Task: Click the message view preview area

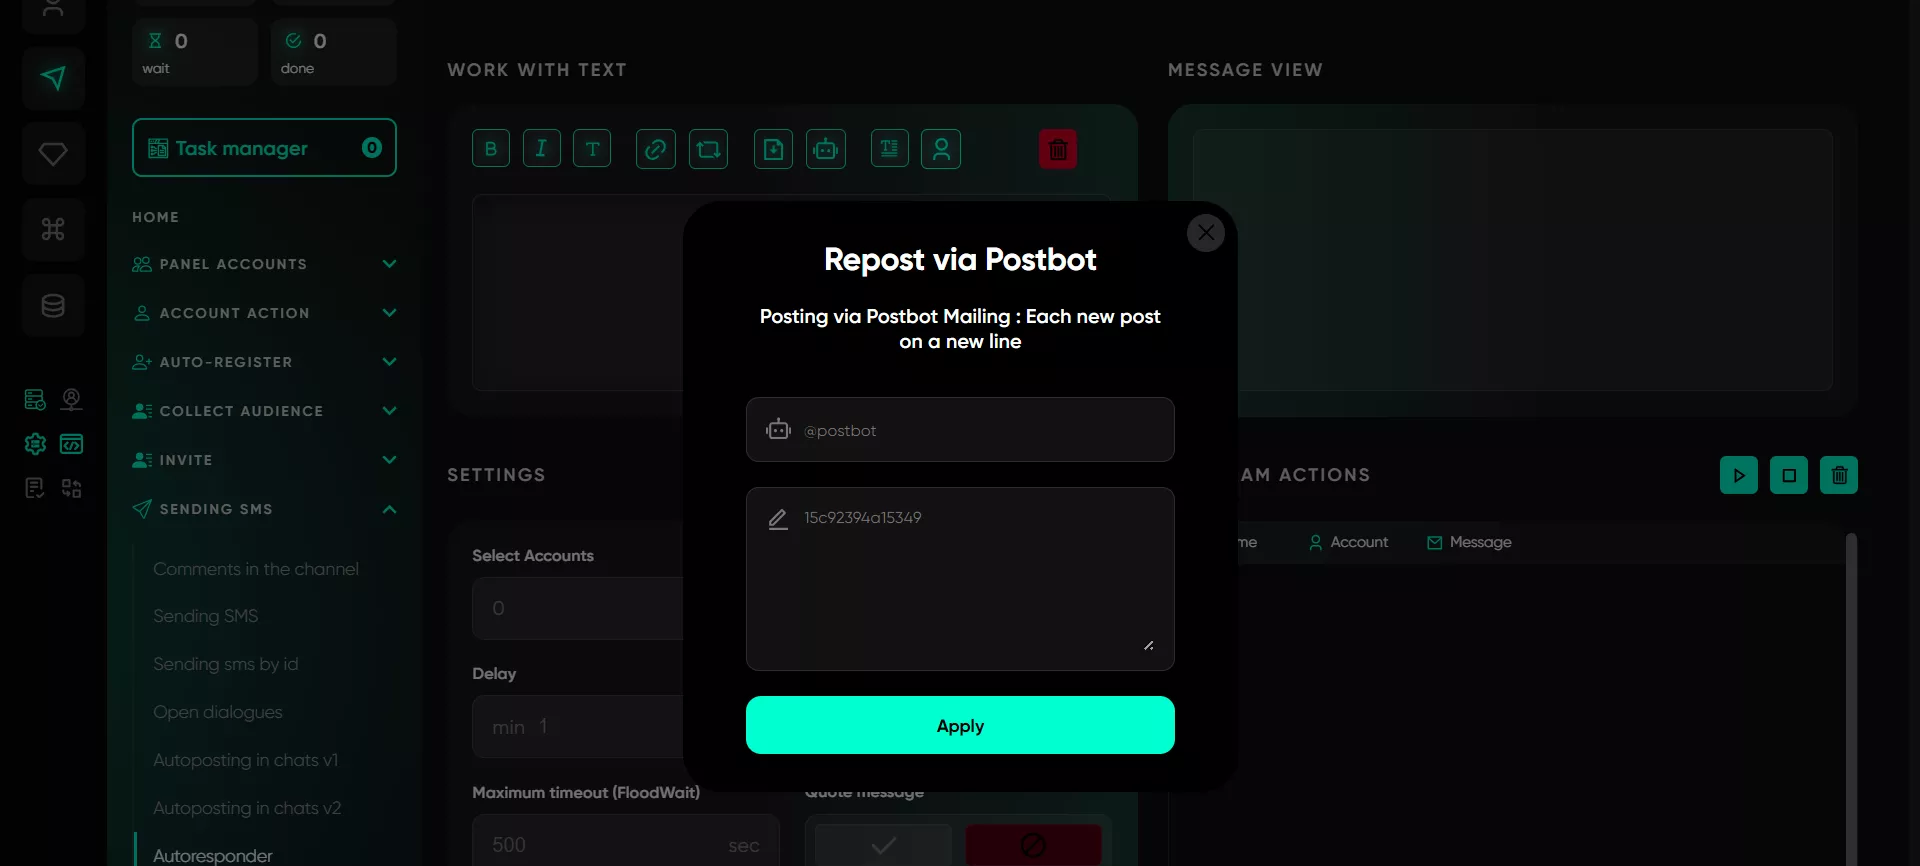Action: 1513,260
